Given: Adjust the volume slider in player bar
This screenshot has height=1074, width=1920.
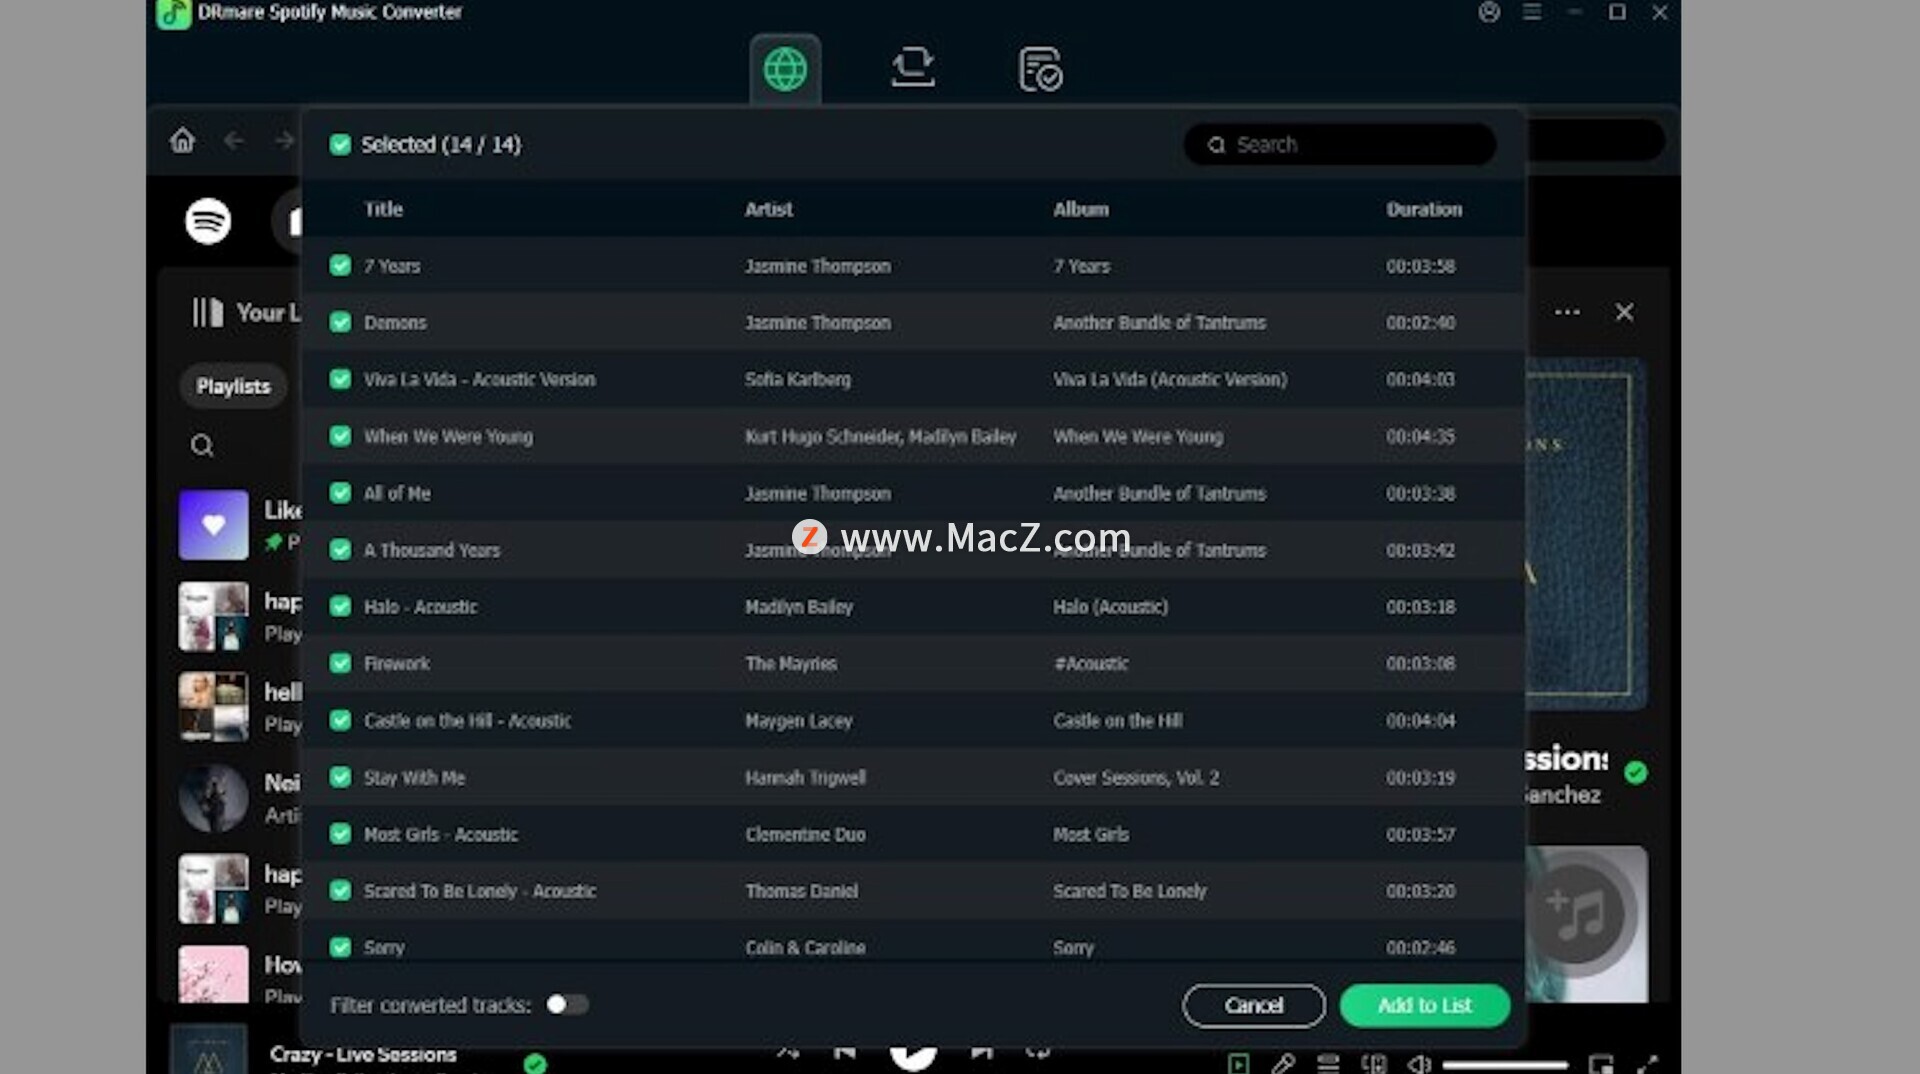Looking at the screenshot, I should 1505,1065.
